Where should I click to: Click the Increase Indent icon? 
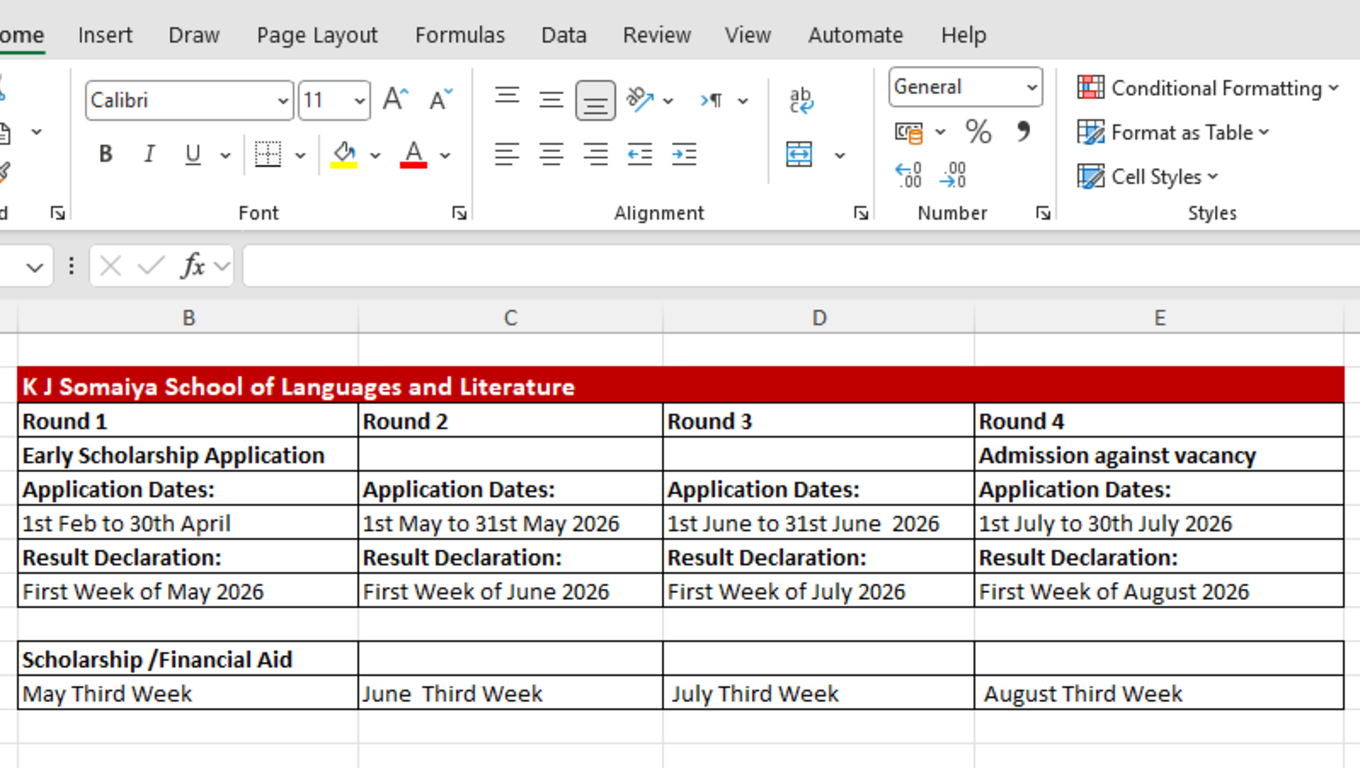tap(684, 154)
